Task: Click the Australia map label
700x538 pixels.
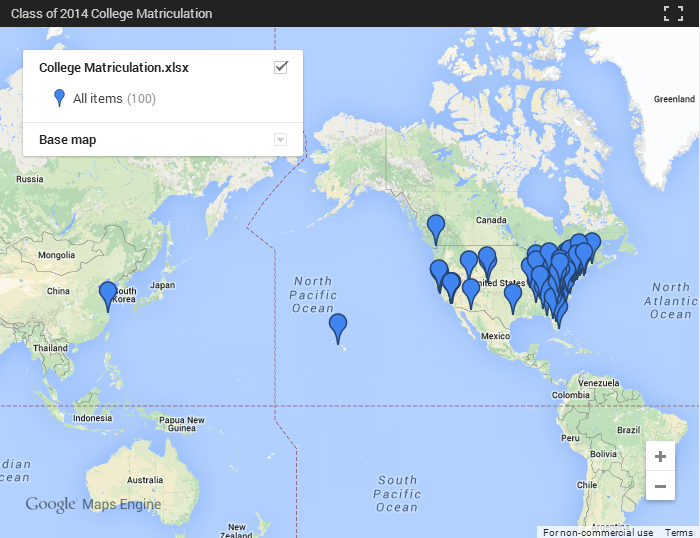Action: click(x=145, y=480)
